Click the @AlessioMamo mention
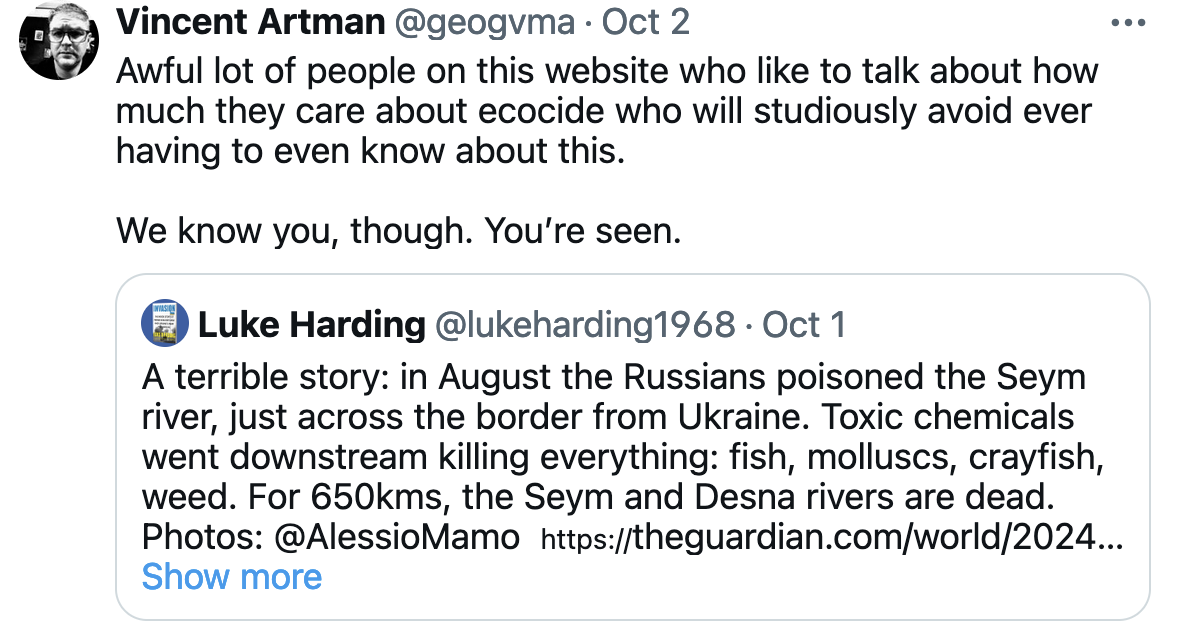The height and width of the screenshot is (634, 1180). pyautogui.click(x=397, y=537)
